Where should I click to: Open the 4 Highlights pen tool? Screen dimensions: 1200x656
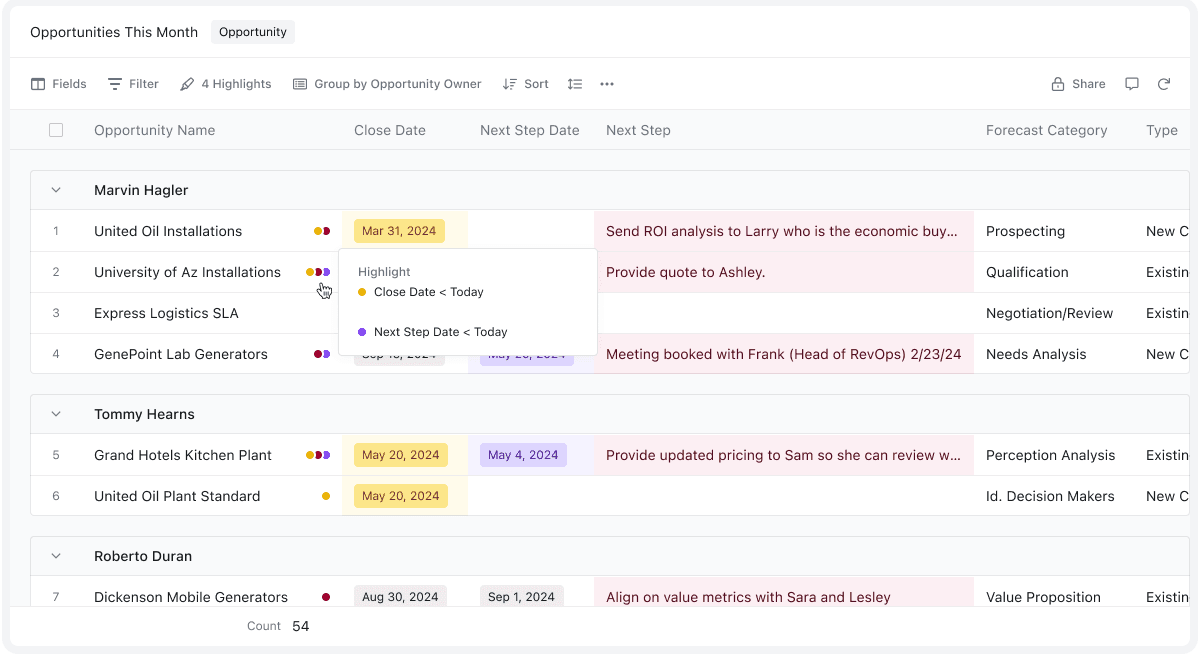[x=226, y=84]
